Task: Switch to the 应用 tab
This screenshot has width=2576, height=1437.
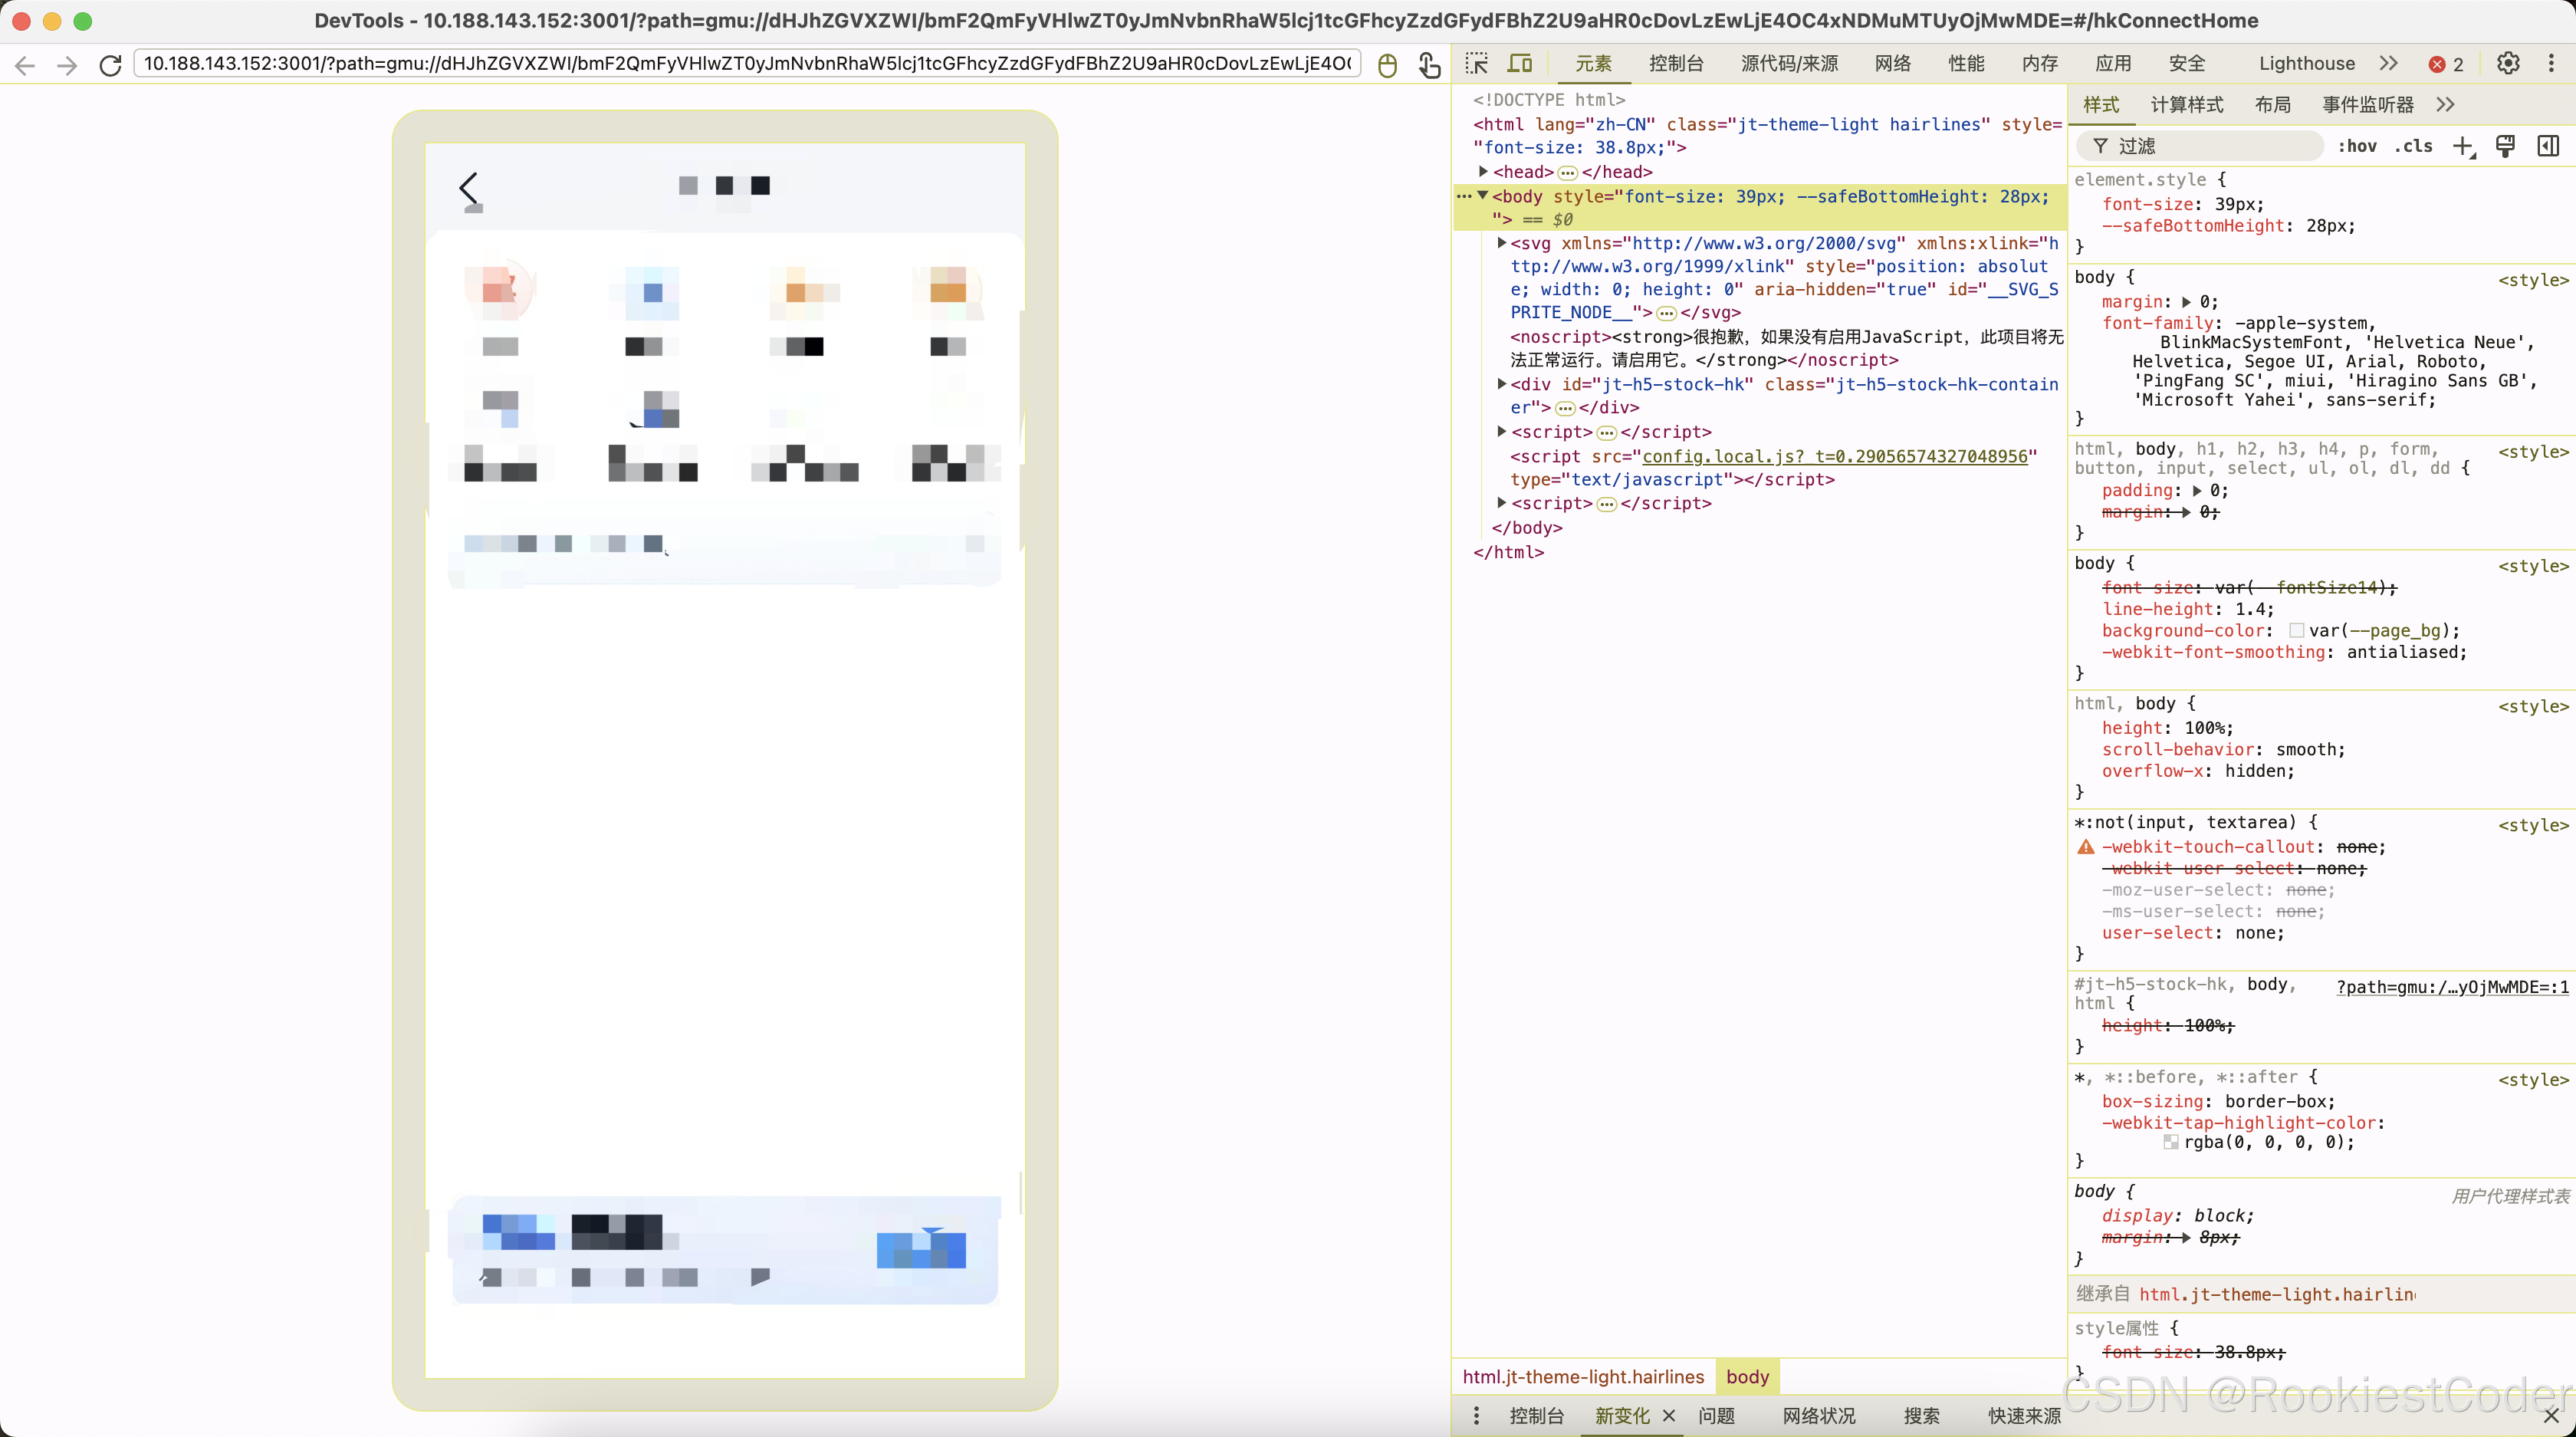Action: click(x=2113, y=64)
